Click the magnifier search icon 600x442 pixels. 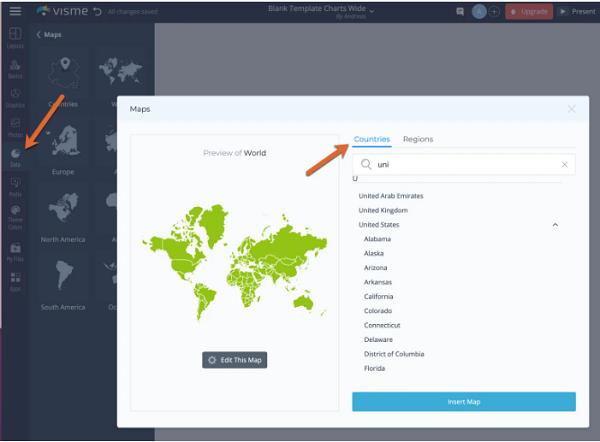pyautogui.click(x=366, y=165)
